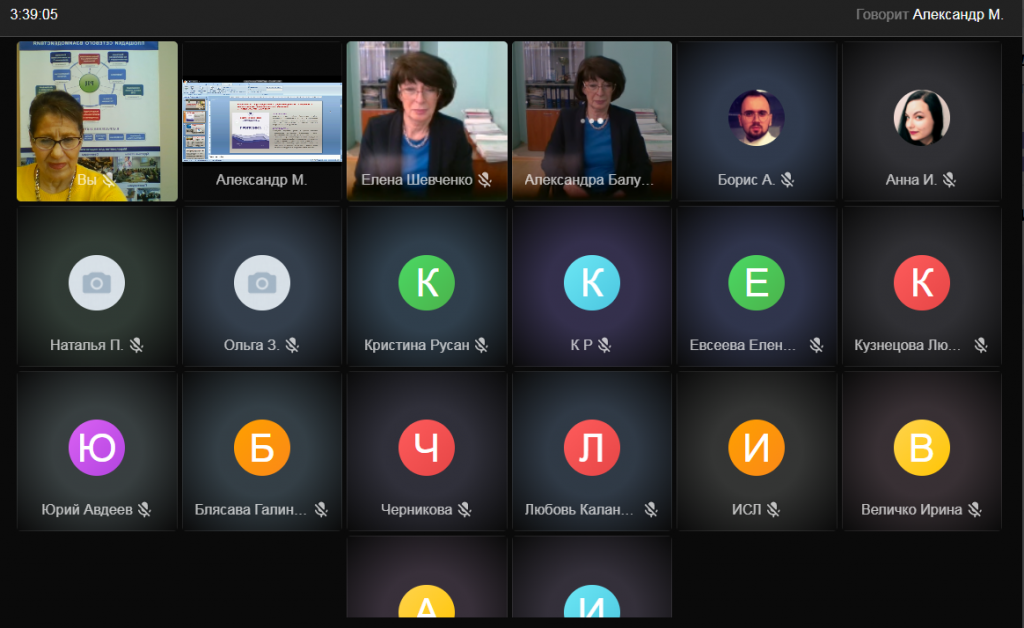Click the orange Б avatar of Блясава
This screenshot has height=628, width=1024.
tap(262, 448)
